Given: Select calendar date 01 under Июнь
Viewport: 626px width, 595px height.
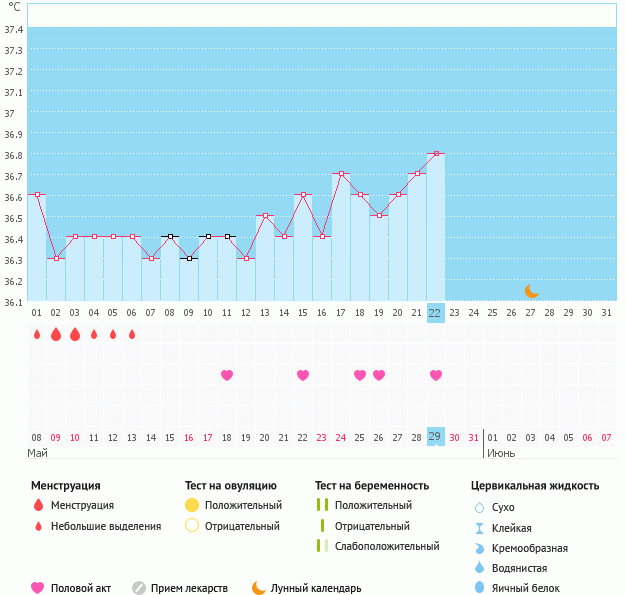Looking at the screenshot, I should 492,437.
